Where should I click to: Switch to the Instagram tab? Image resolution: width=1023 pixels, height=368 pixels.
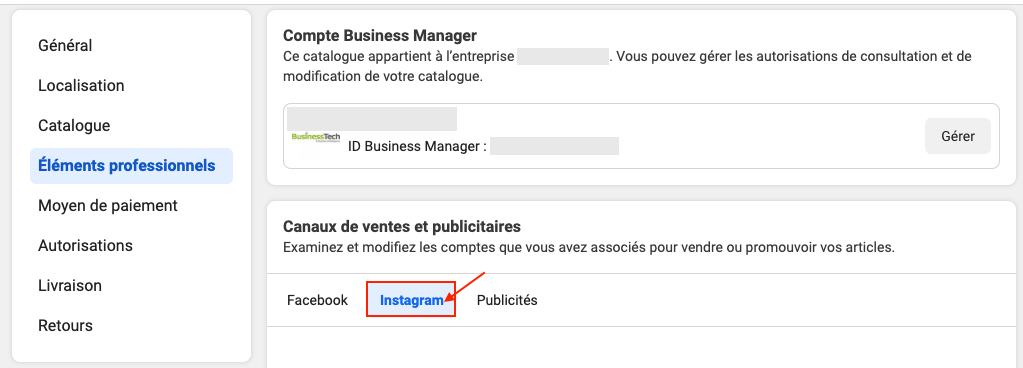(411, 300)
